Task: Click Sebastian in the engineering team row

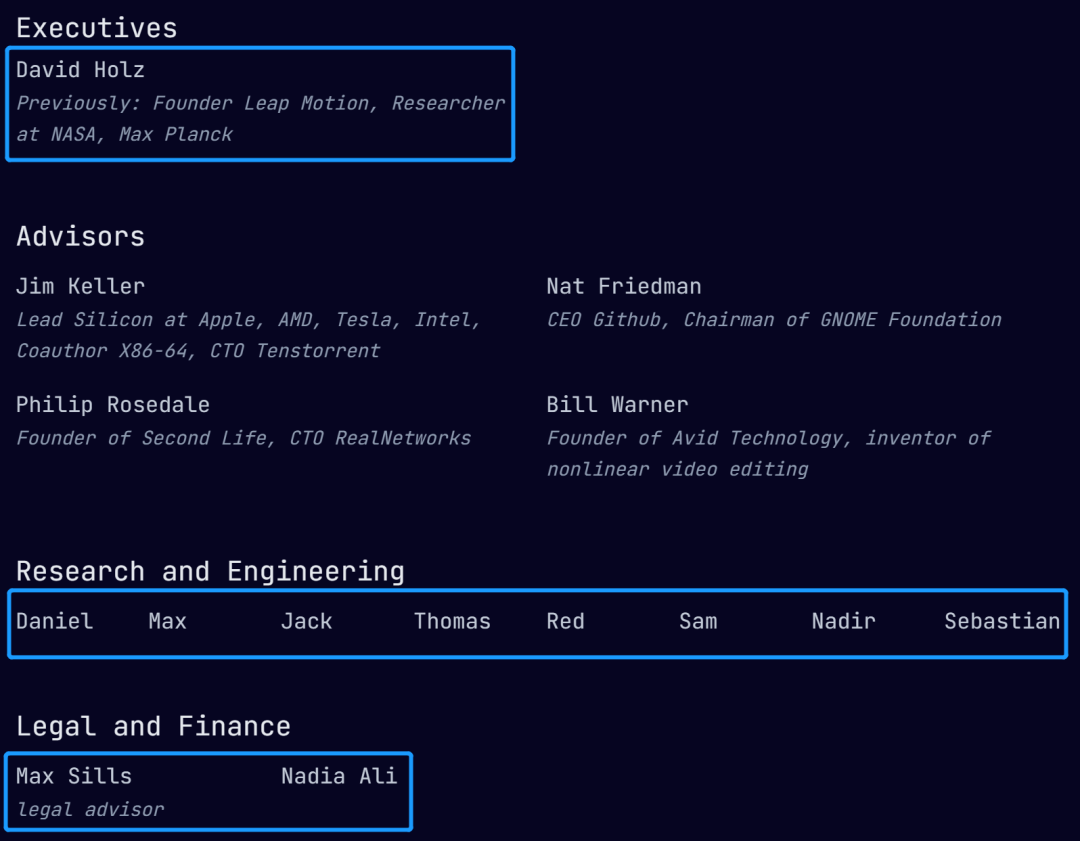Action: click(1002, 621)
